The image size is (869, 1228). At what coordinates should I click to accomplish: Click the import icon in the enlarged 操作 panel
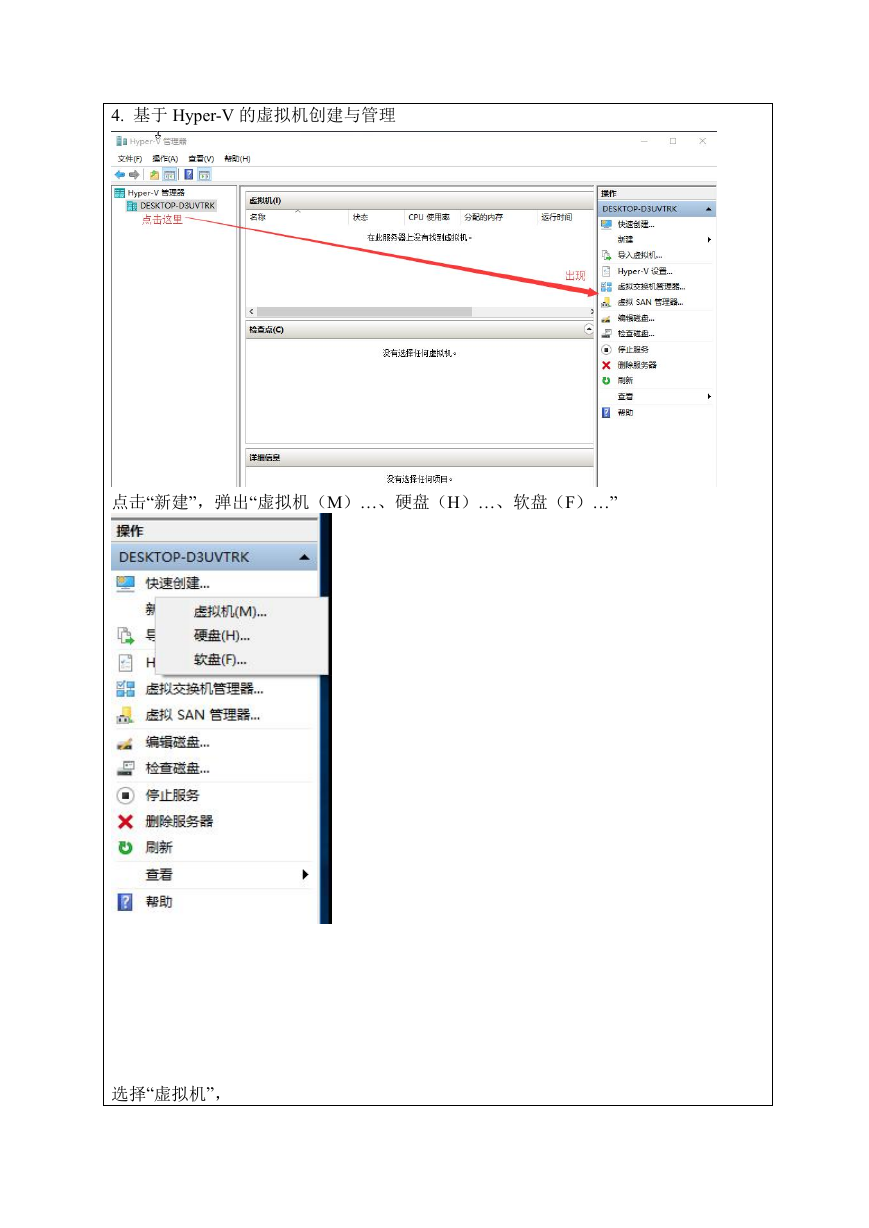tap(125, 635)
